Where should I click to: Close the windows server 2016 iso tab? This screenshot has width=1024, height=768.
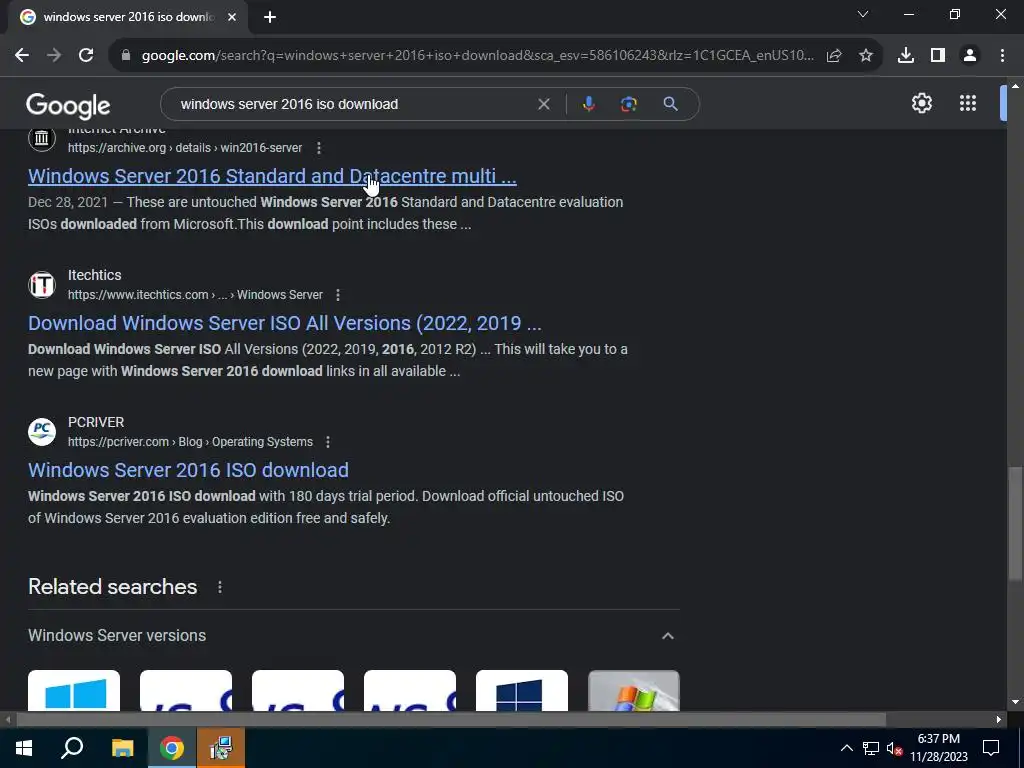(x=232, y=18)
